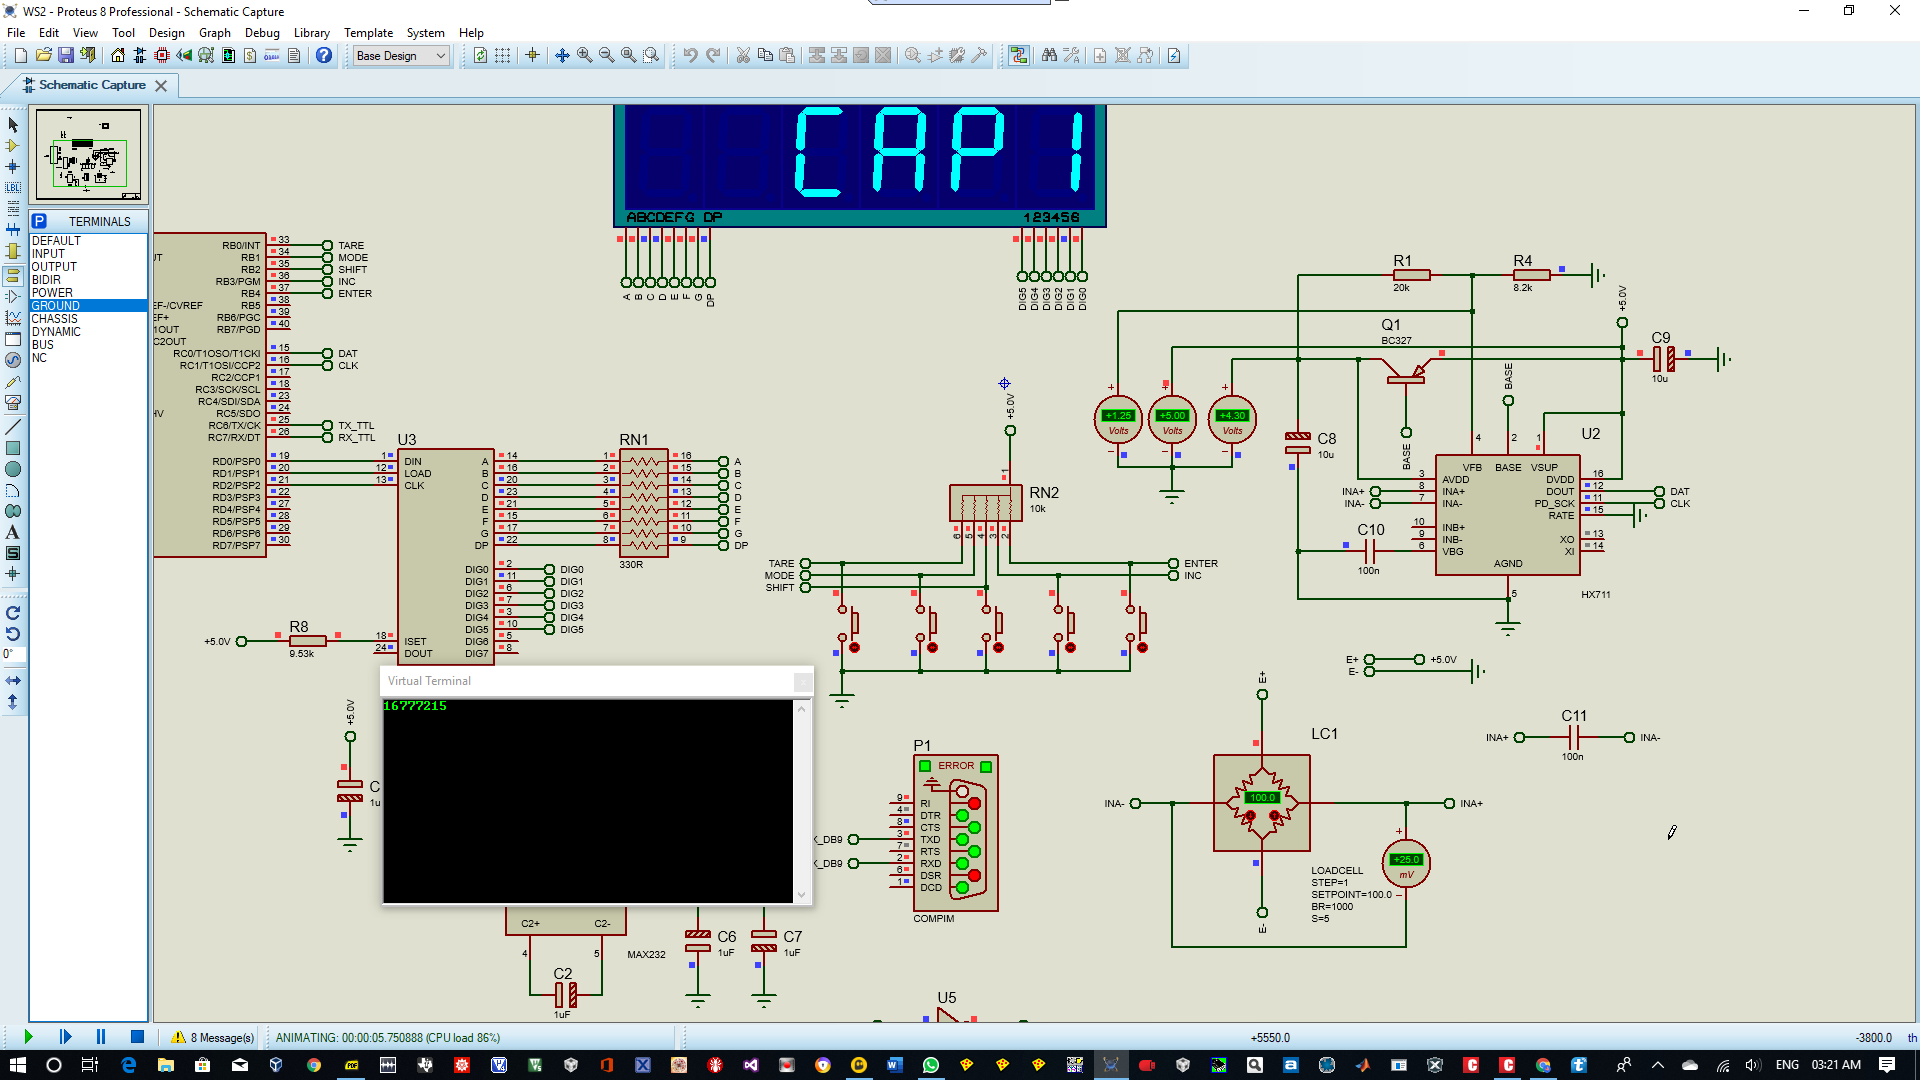Click the Y-Mirror vertical flip icon
The width and height of the screenshot is (1920, 1080).
13,702
